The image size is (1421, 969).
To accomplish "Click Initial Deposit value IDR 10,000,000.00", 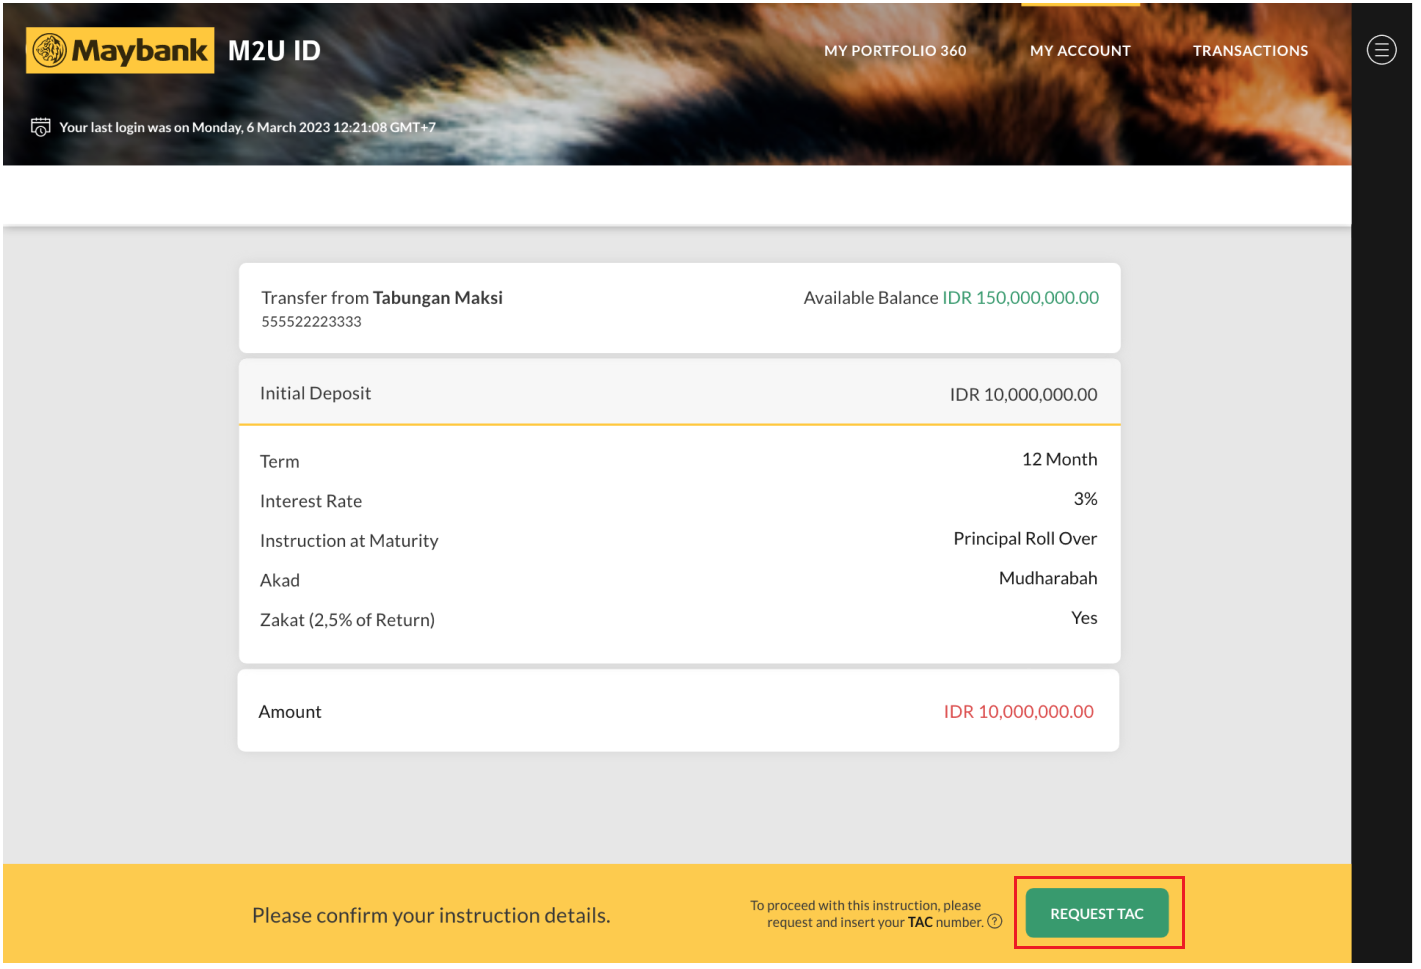I will click(x=1023, y=395).
